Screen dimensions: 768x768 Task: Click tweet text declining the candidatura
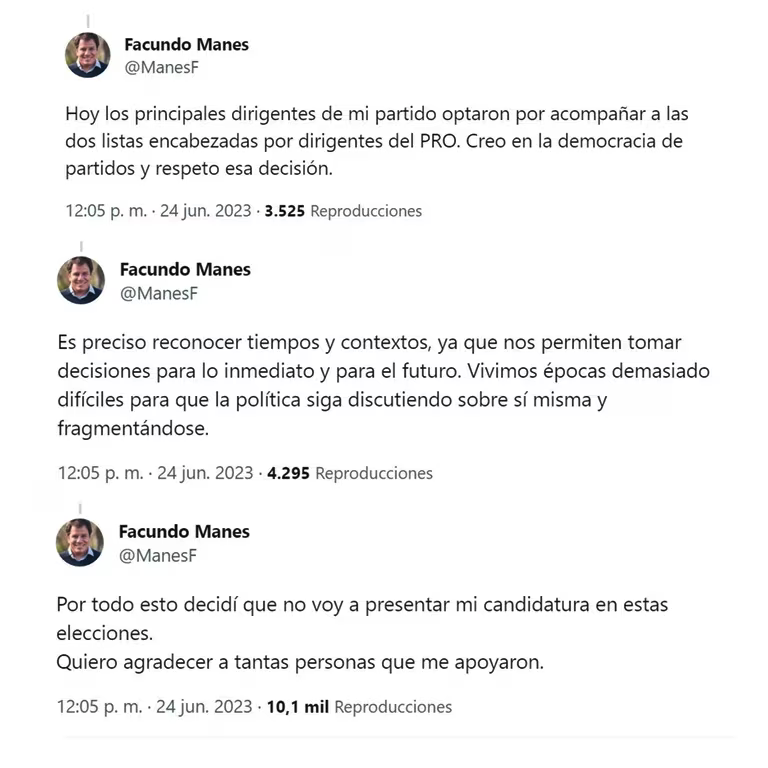pyautogui.click(x=362, y=619)
